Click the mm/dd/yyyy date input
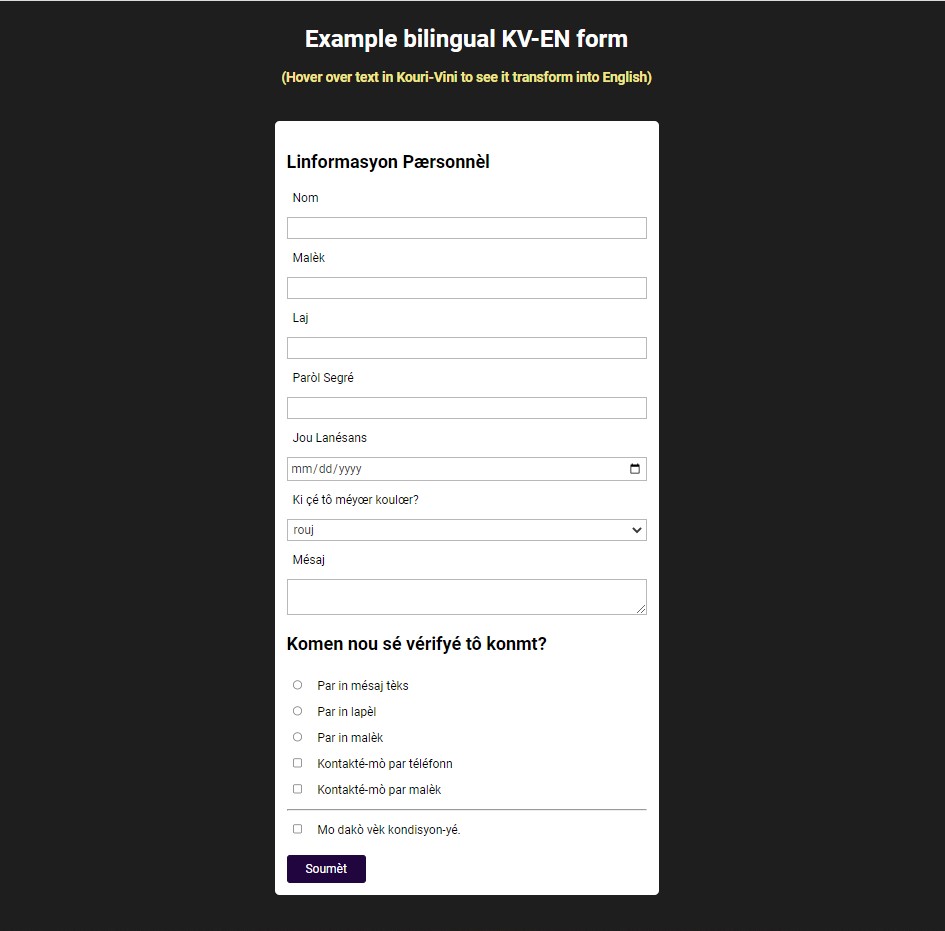This screenshot has width=945, height=931. [x=450, y=468]
